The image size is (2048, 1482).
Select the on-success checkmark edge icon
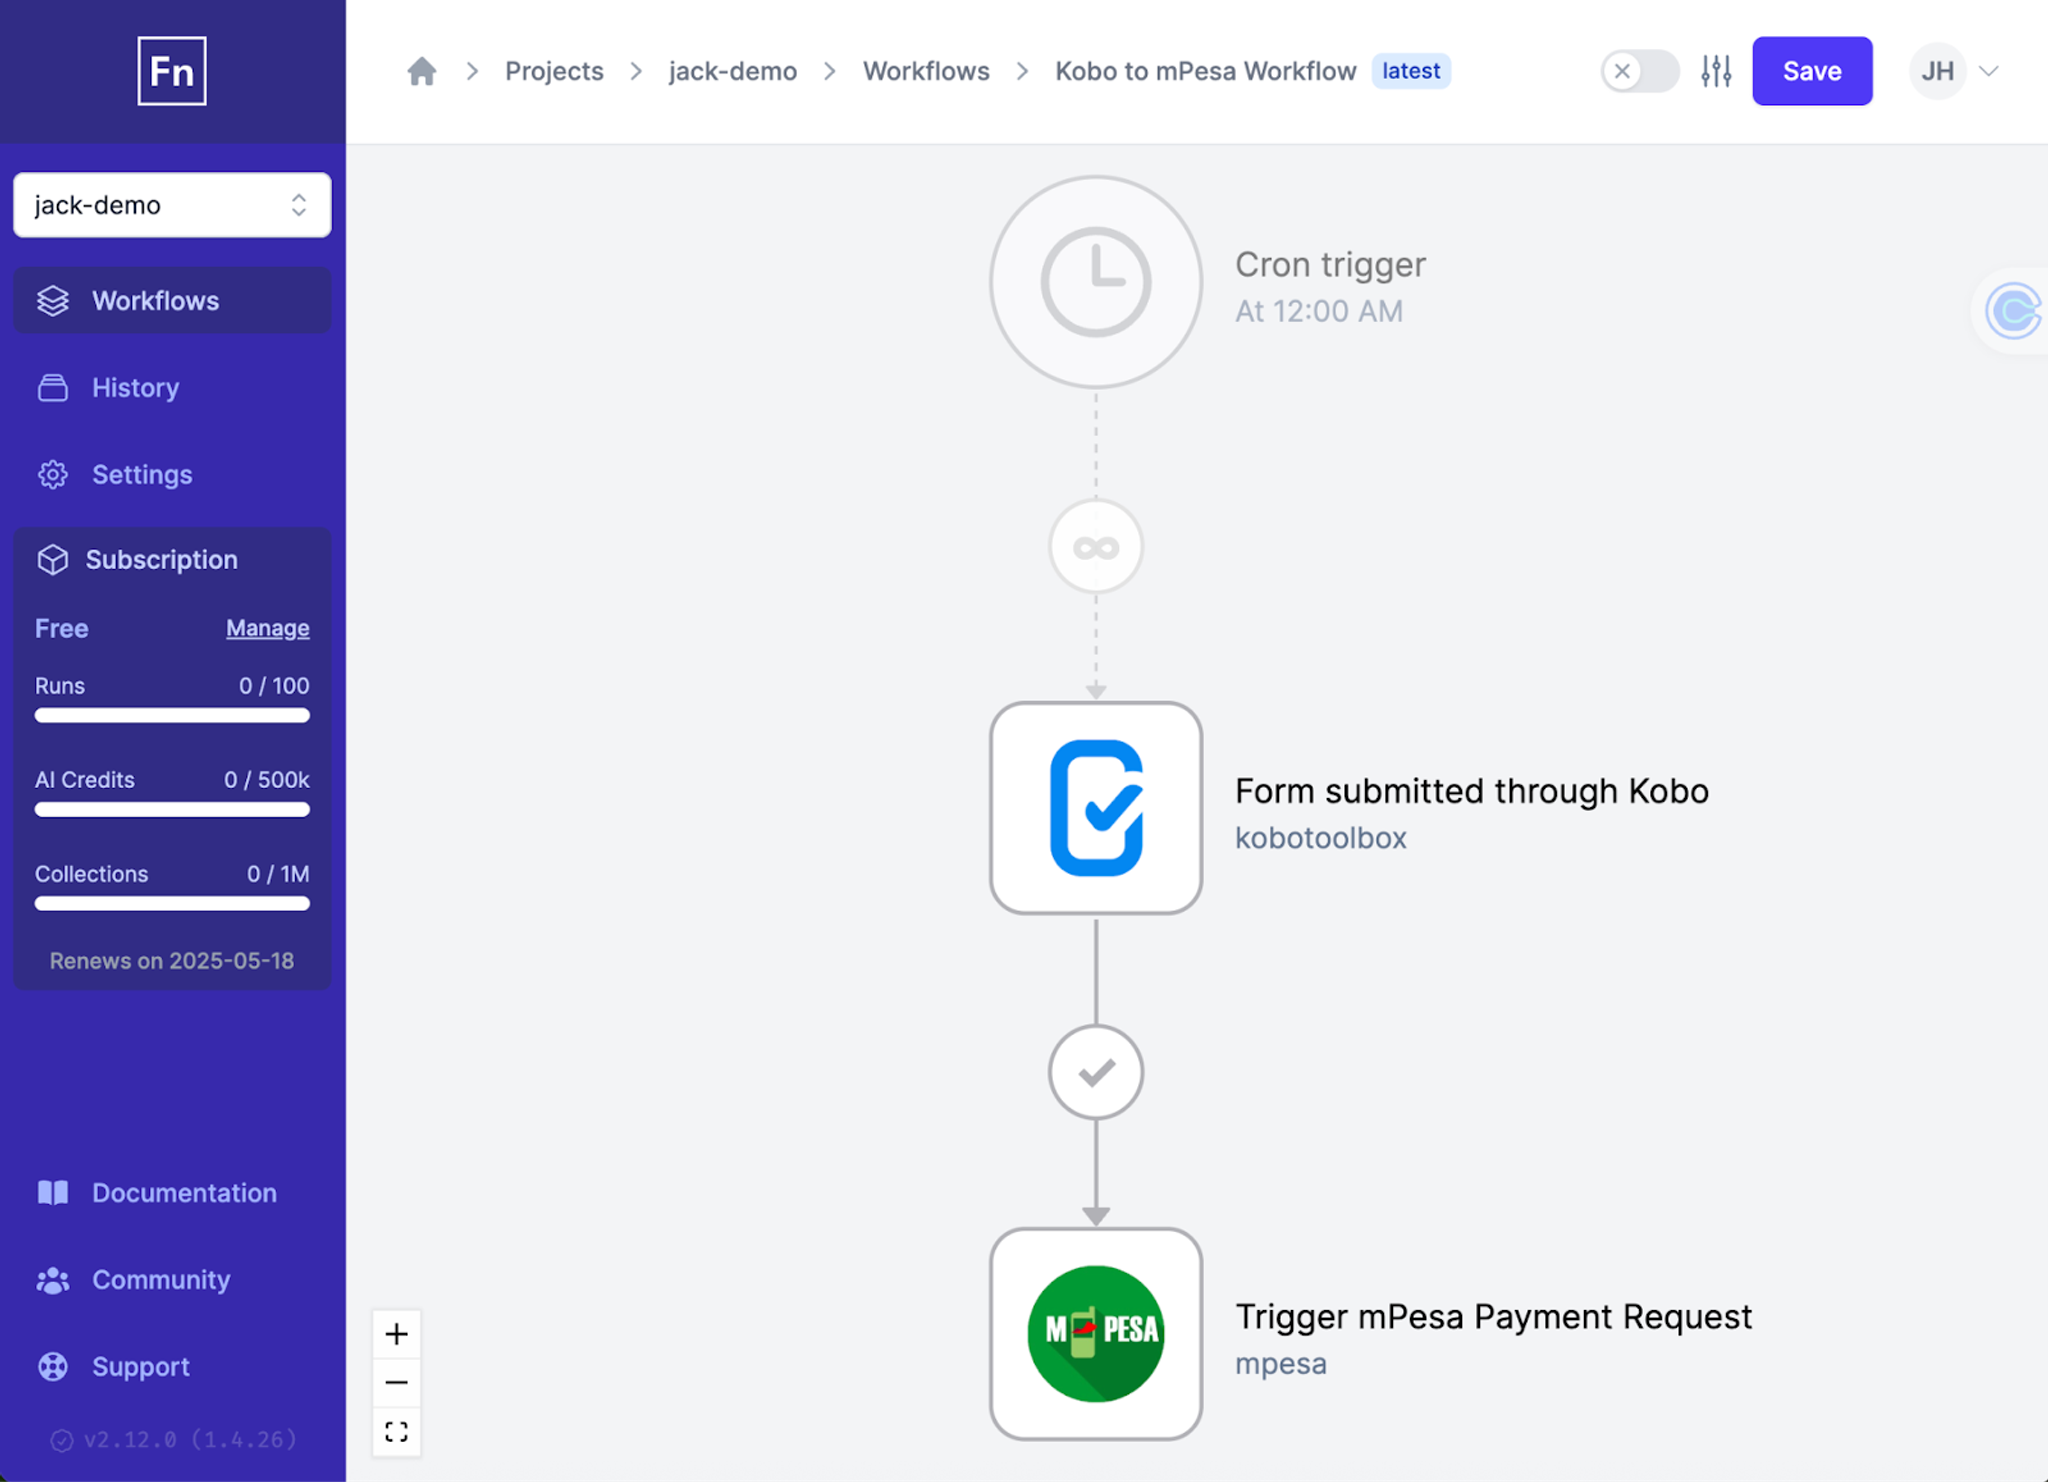[1096, 1072]
